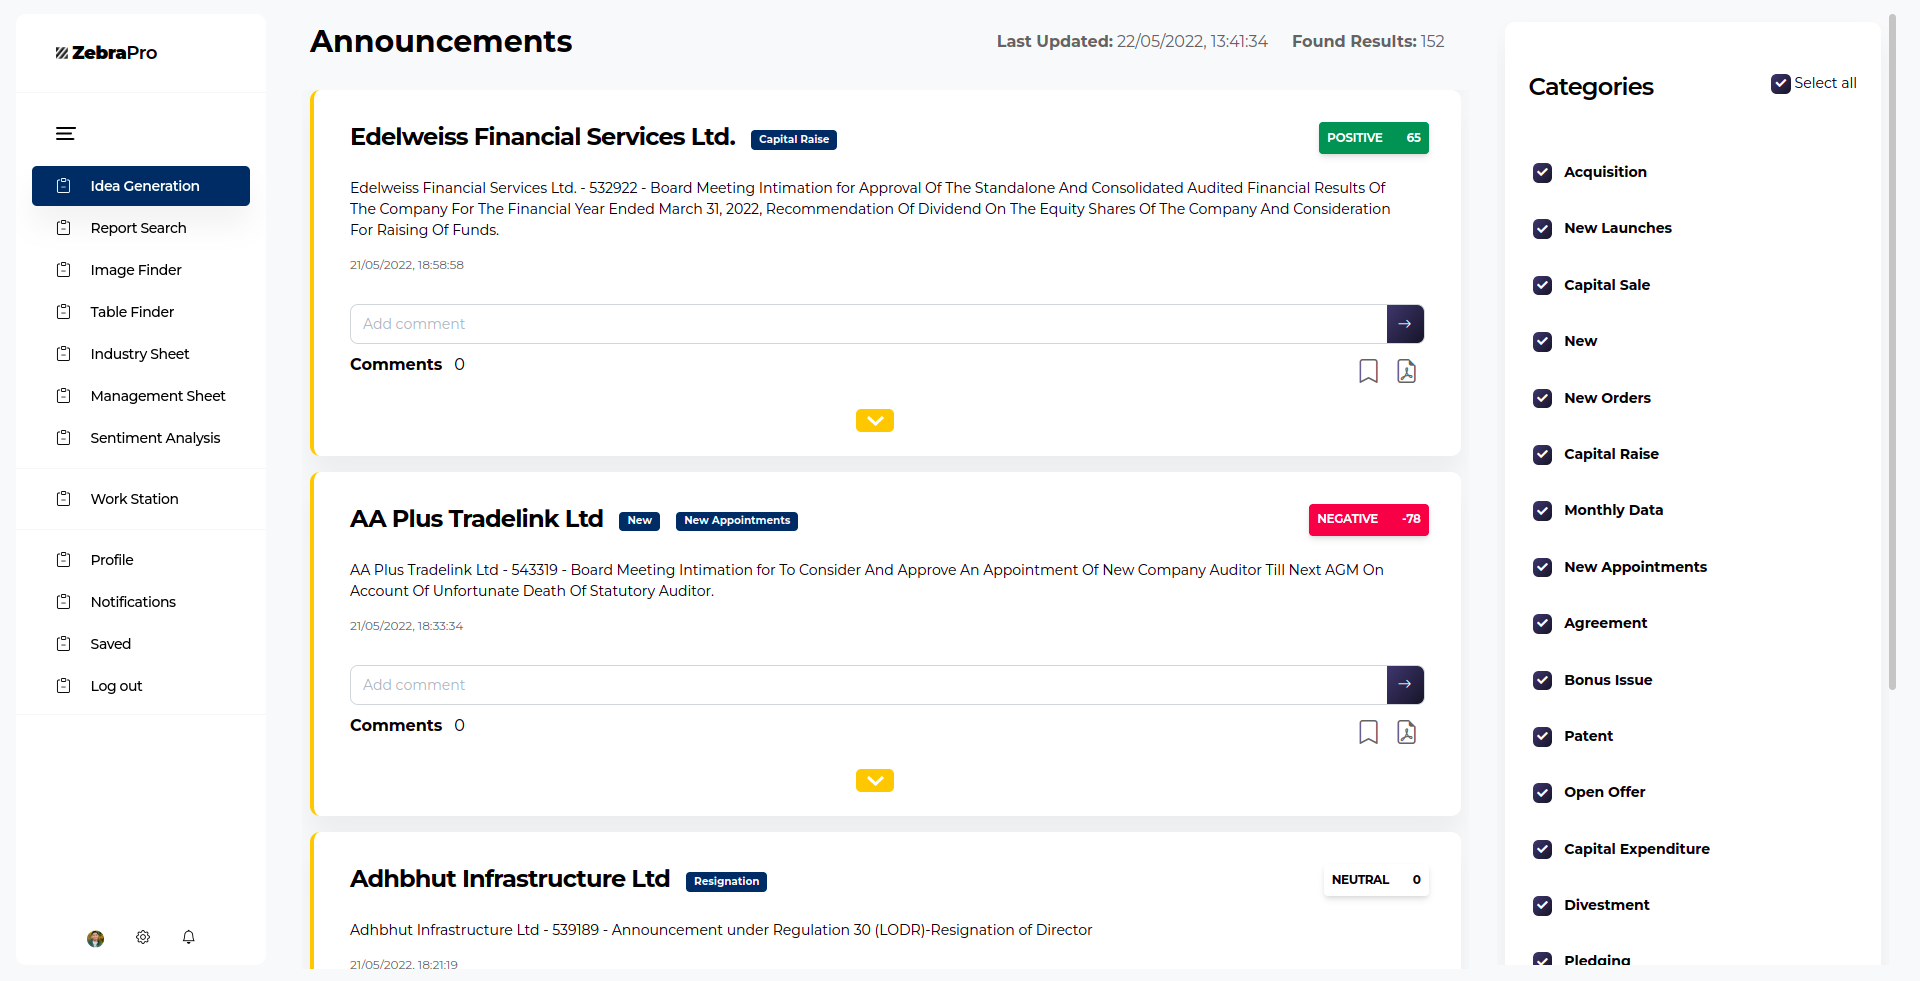Open Sentiment Analysis from sidebar

[155, 438]
